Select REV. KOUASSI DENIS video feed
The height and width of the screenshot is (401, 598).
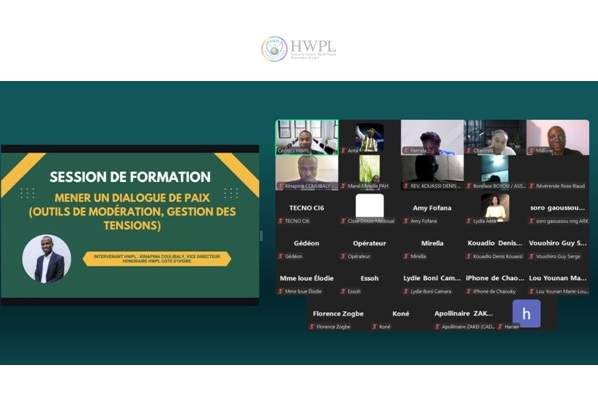point(432,172)
